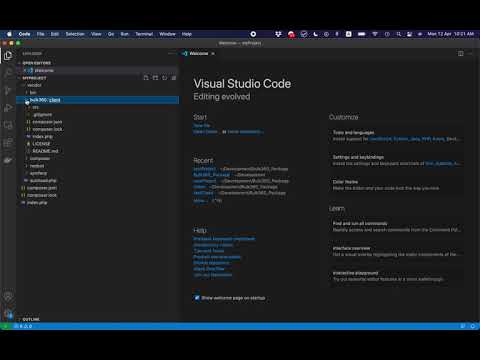Collapse the selected bulk360 client folder
480x360 pixels.
coord(98,100)
